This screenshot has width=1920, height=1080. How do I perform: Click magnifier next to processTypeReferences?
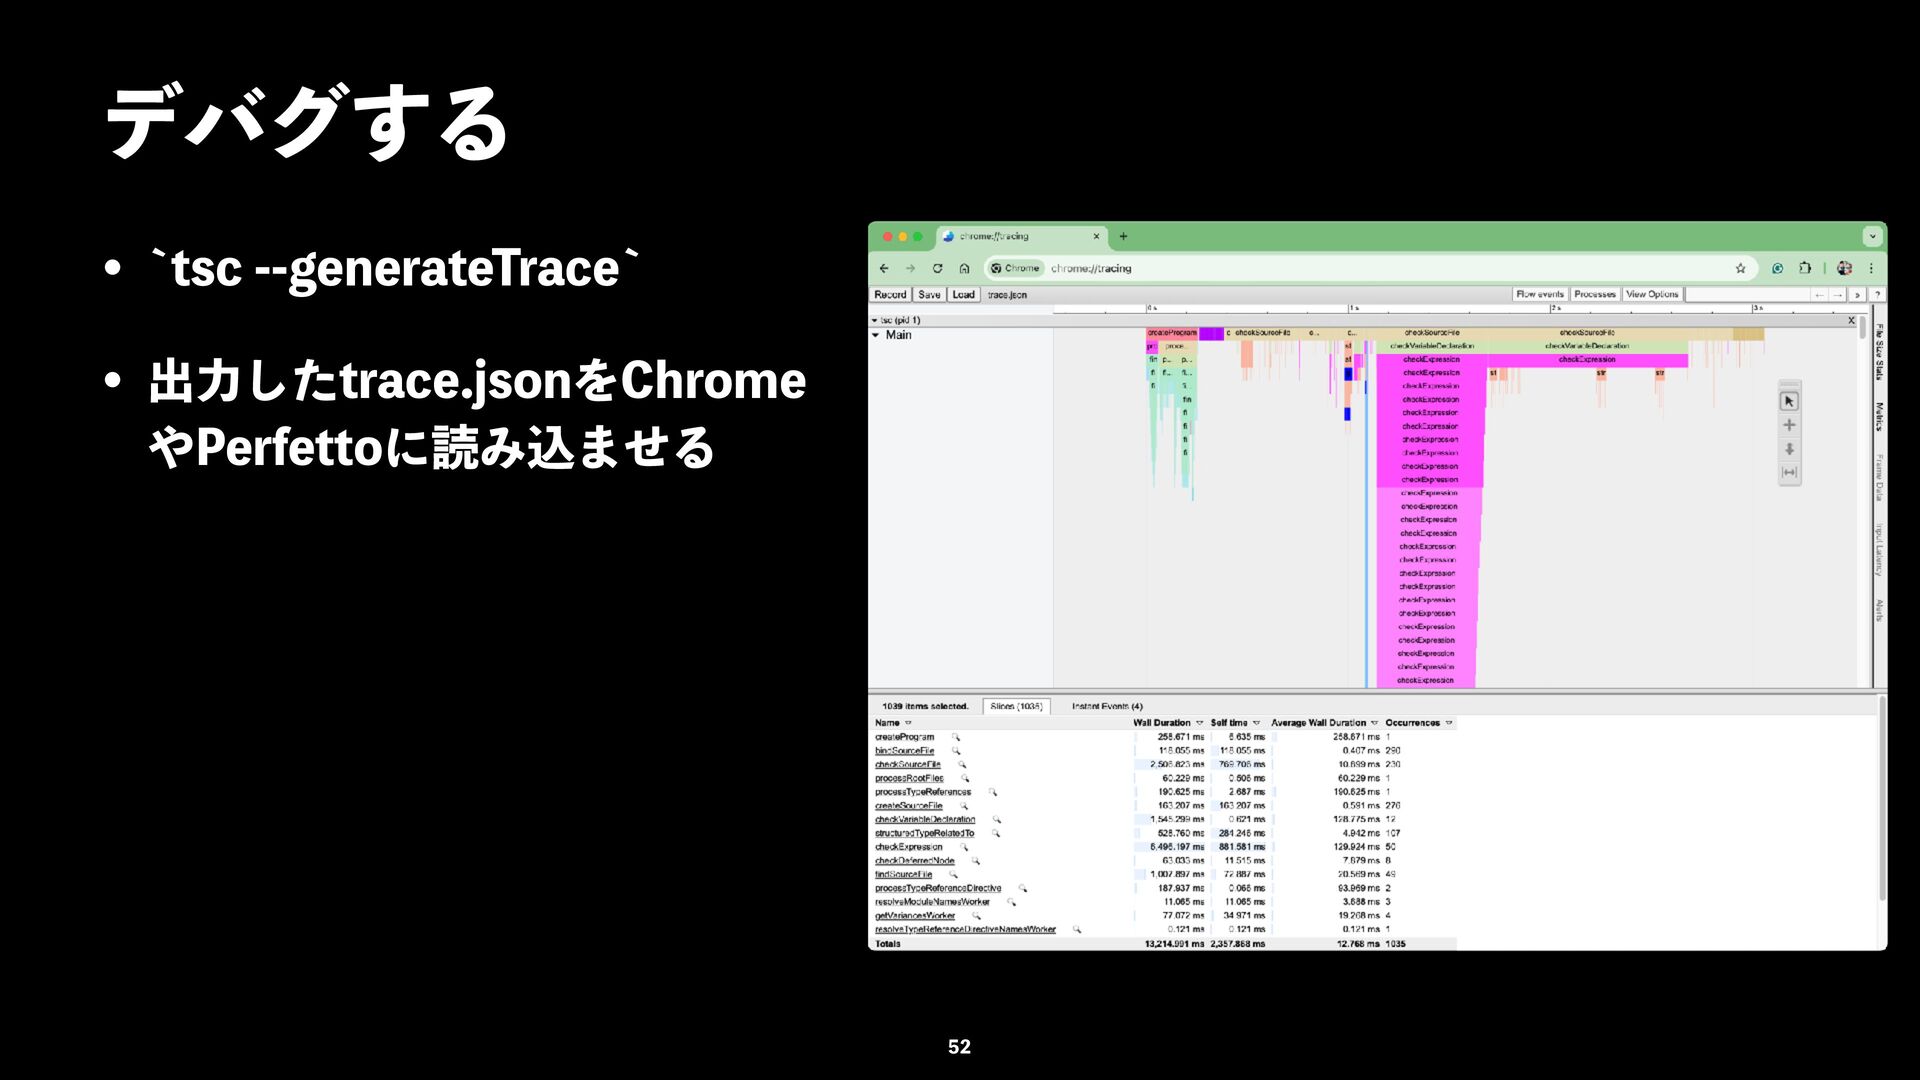click(x=992, y=792)
